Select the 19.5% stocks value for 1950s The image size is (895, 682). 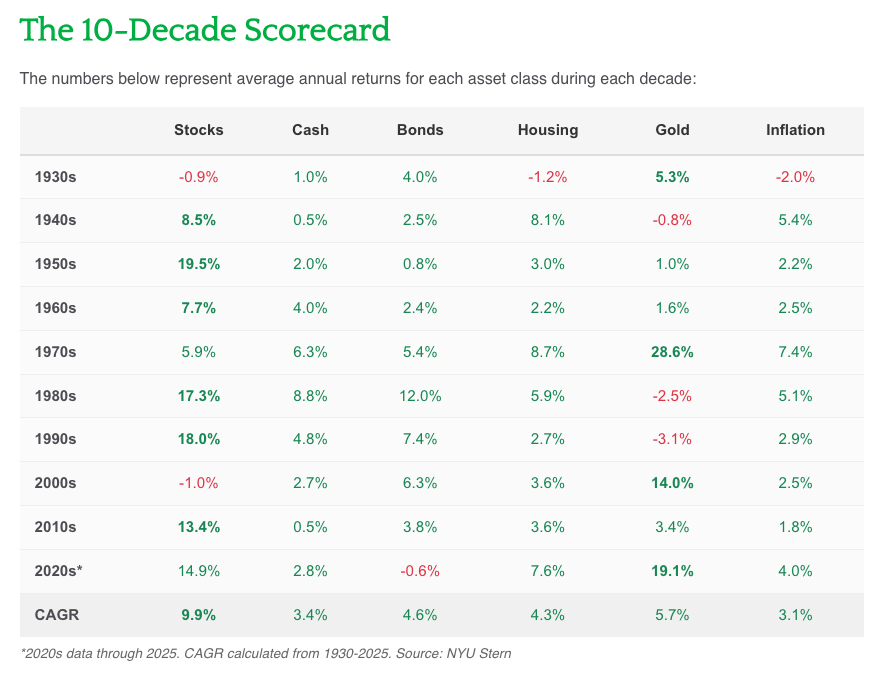(x=199, y=264)
